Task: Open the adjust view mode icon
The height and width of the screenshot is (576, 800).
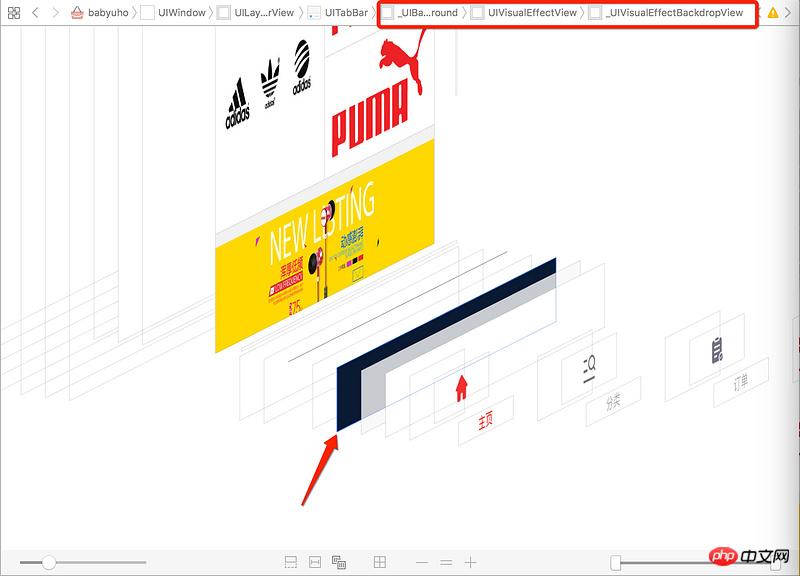Action: 339,562
